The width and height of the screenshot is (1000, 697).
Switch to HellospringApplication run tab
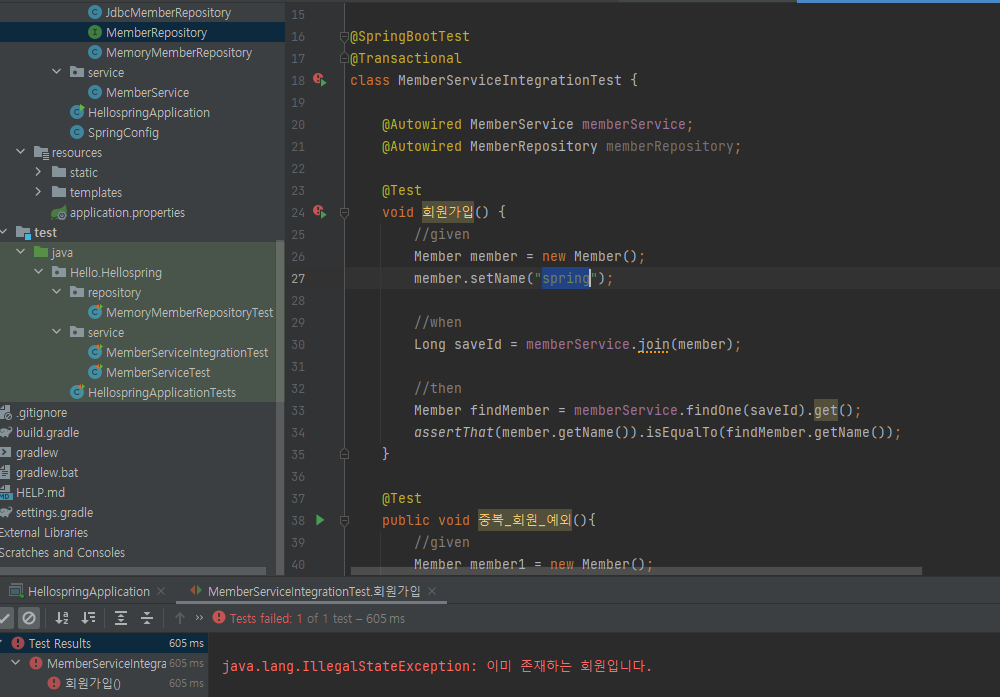(89, 592)
